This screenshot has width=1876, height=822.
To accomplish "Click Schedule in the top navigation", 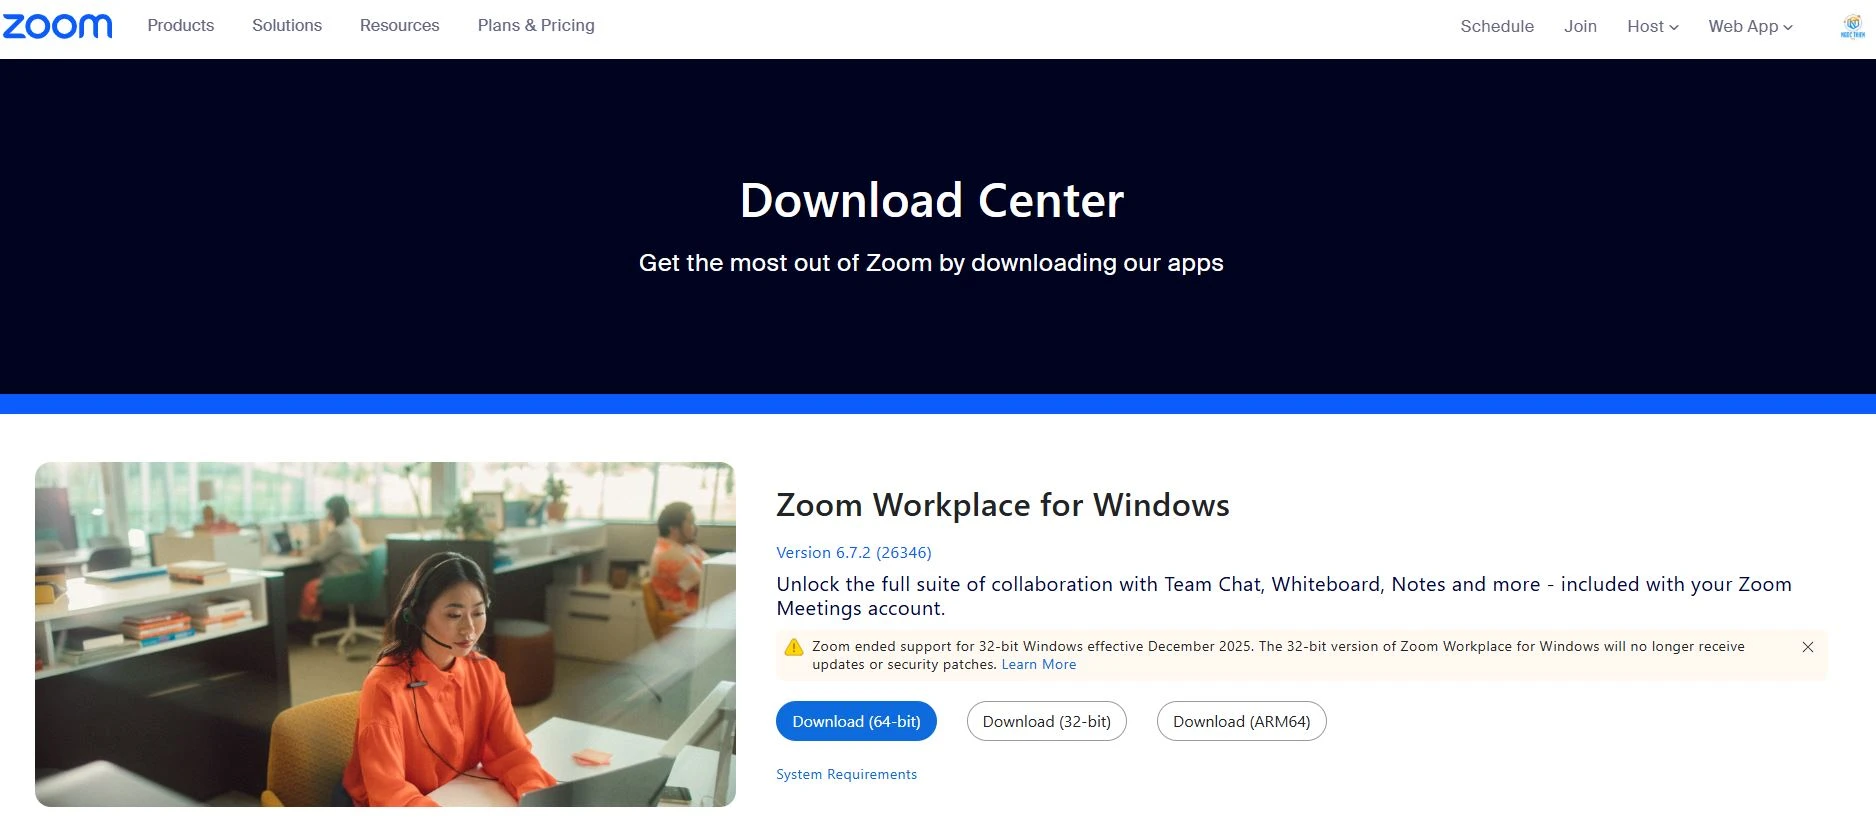I will [1496, 26].
